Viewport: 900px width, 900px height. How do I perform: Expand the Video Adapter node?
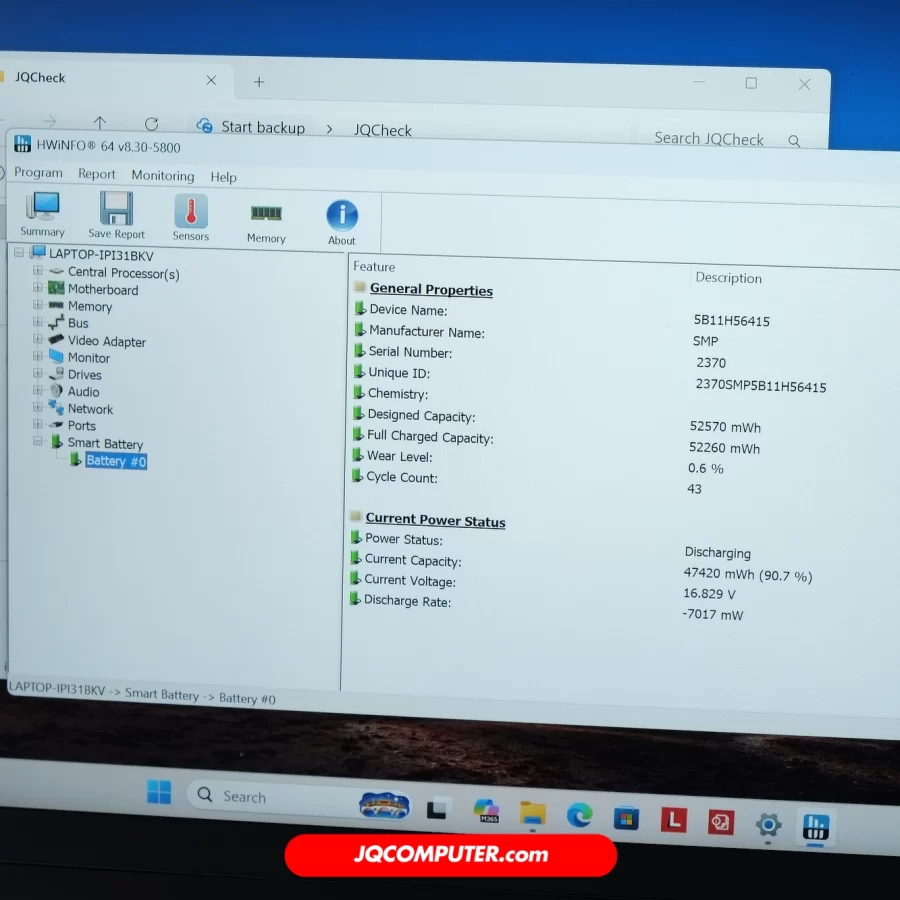[38, 339]
